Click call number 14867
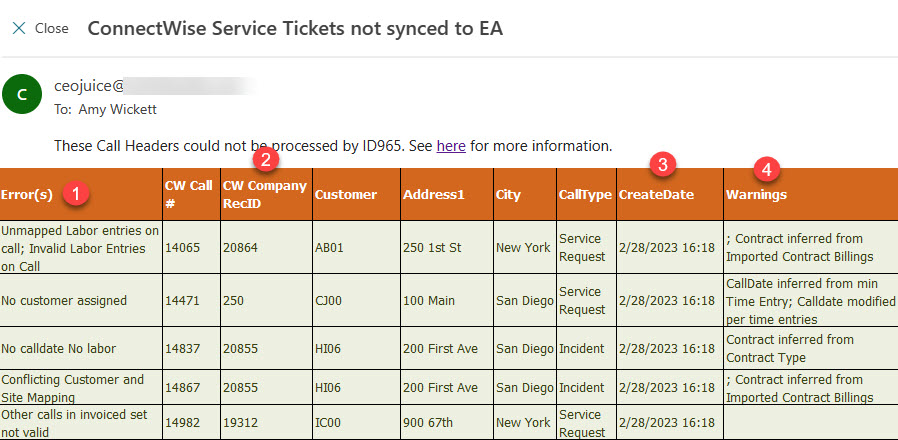This screenshot has height=440, width=898. point(182,388)
